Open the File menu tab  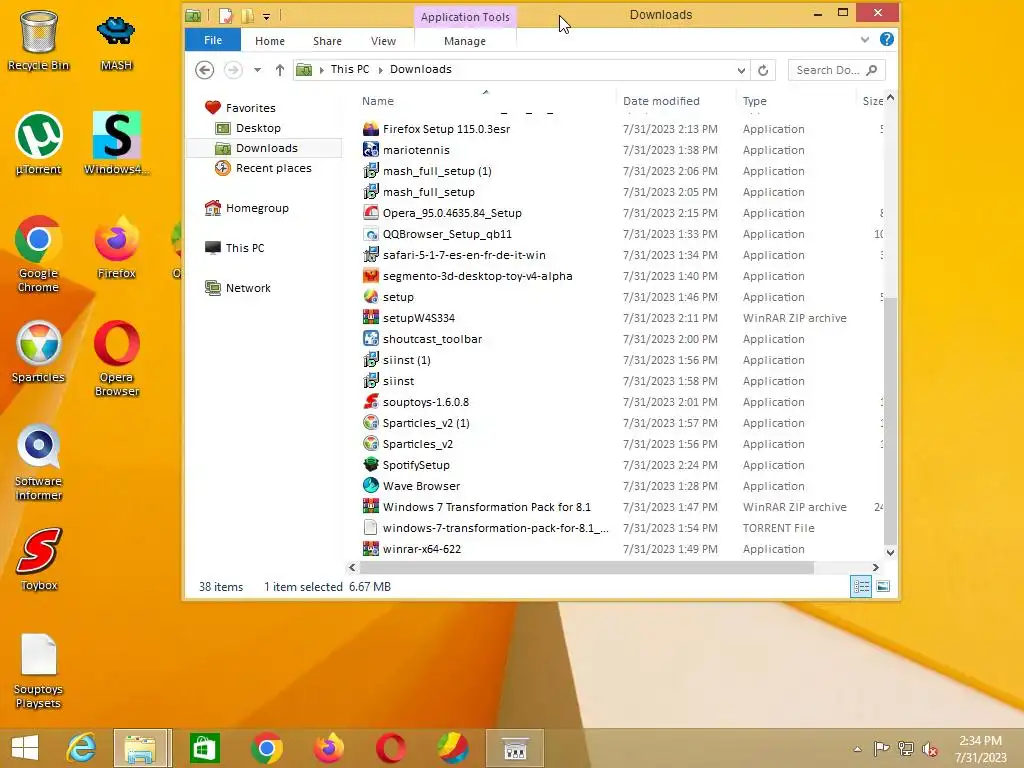point(213,40)
